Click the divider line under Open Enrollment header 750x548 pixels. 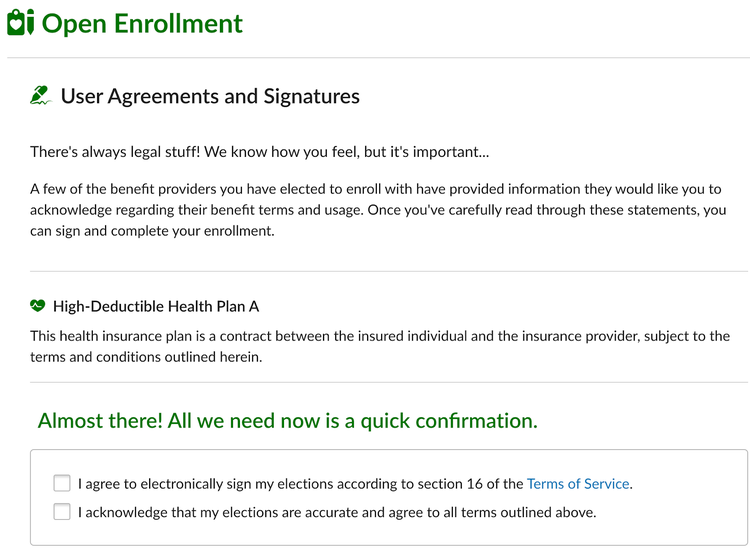point(378,58)
